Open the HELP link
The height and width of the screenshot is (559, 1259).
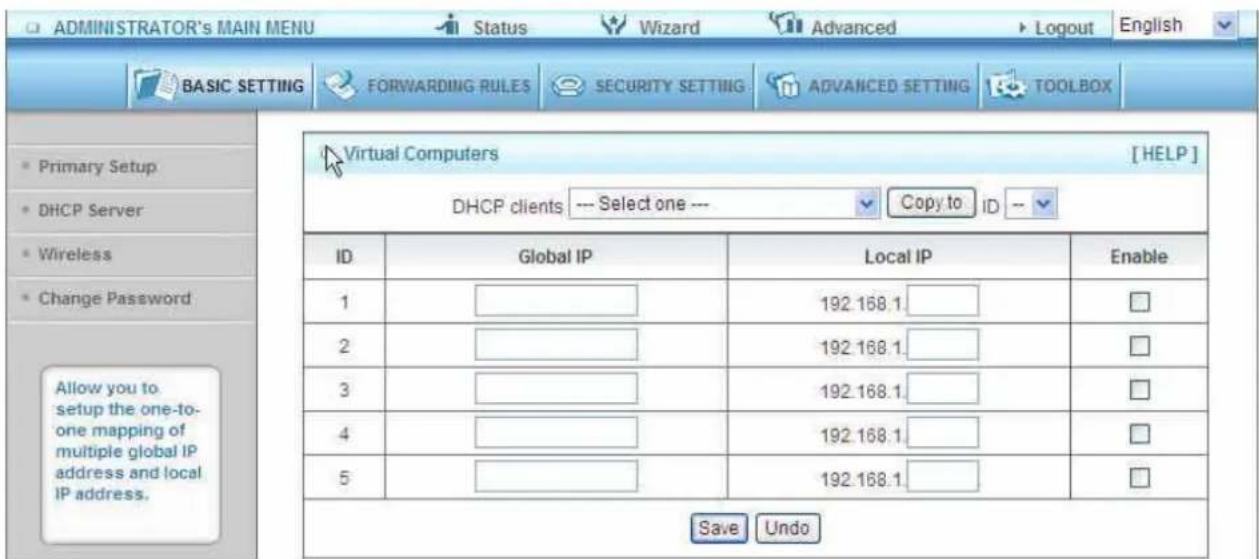(x=1165, y=155)
